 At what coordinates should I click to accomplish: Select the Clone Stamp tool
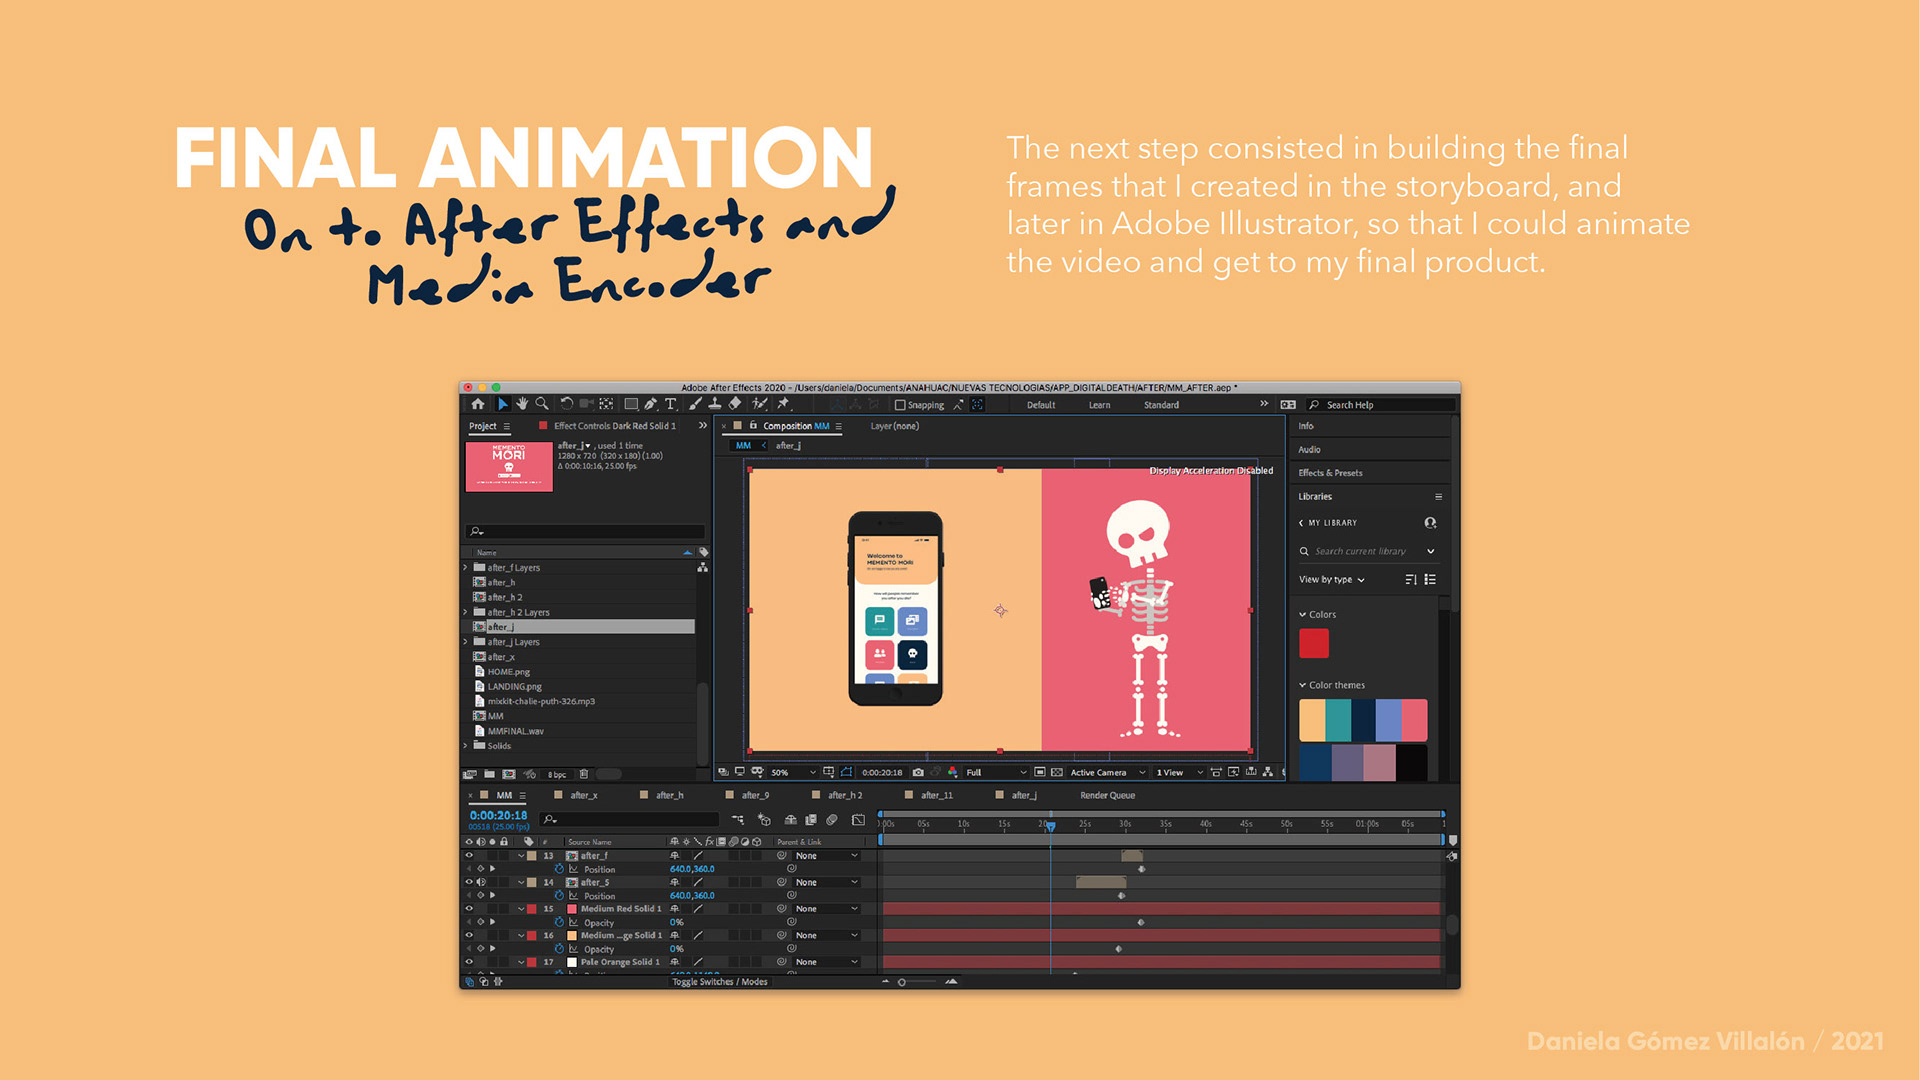715,404
